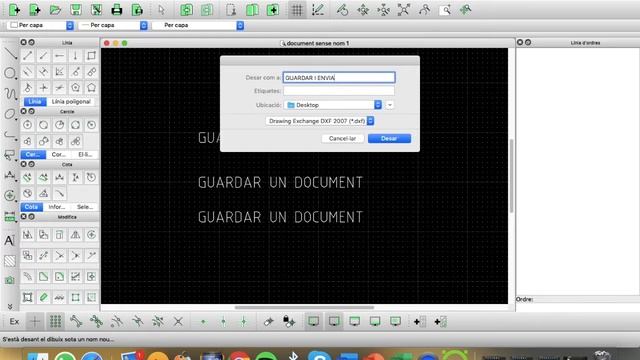This screenshot has height=360, width=640.
Task: Click the Desar button to save
Action: [x=389, y=138]
